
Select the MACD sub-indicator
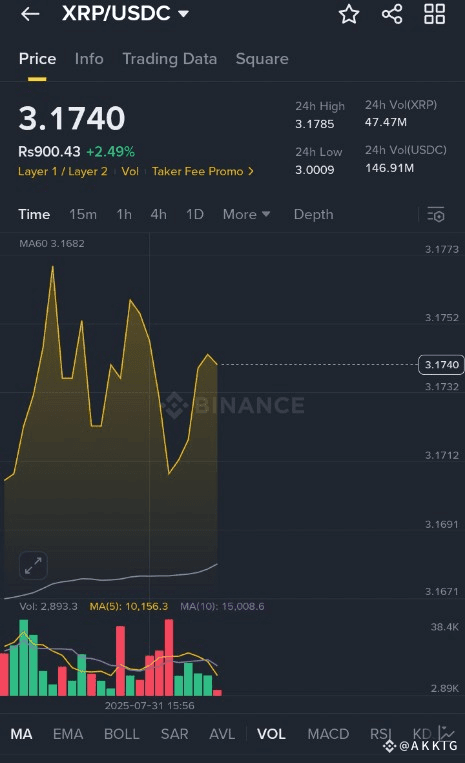coord(328,734)
